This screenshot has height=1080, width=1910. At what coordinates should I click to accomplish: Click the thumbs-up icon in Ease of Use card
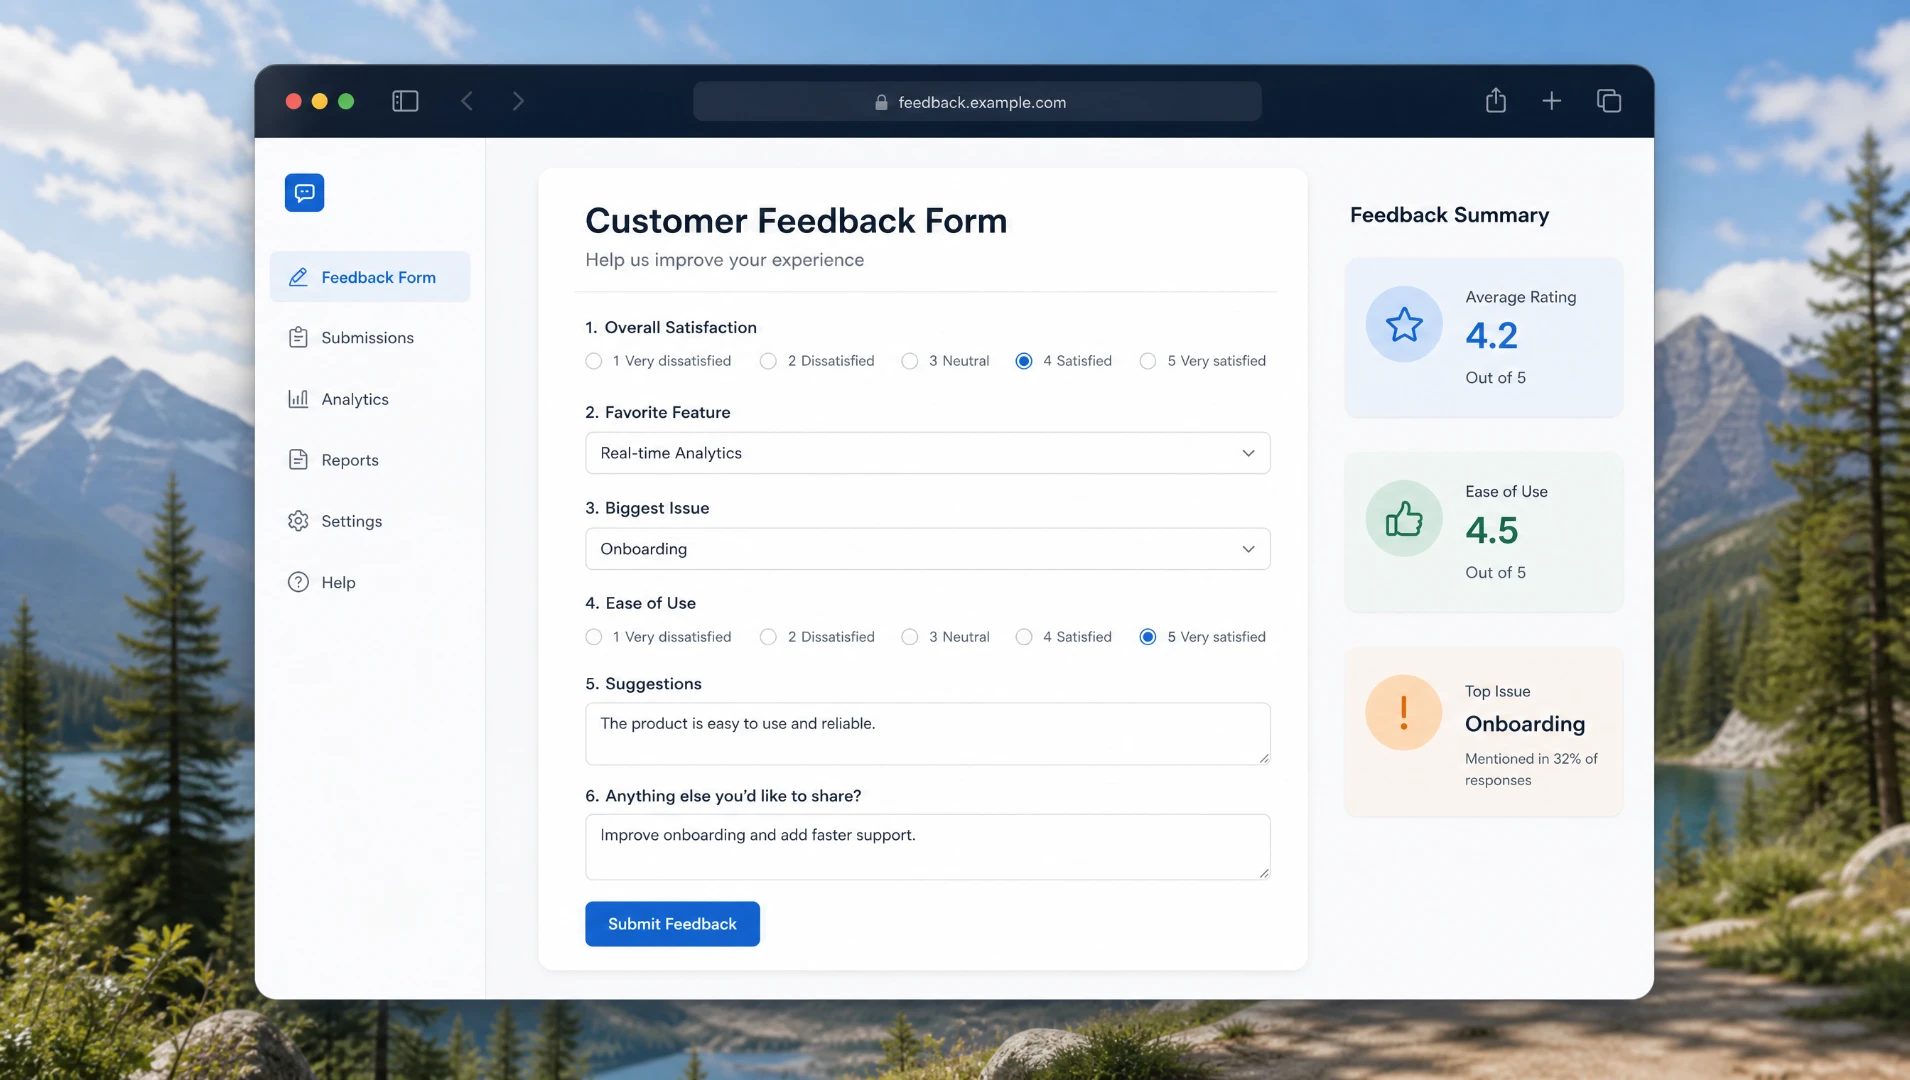tap(1404, 519)
